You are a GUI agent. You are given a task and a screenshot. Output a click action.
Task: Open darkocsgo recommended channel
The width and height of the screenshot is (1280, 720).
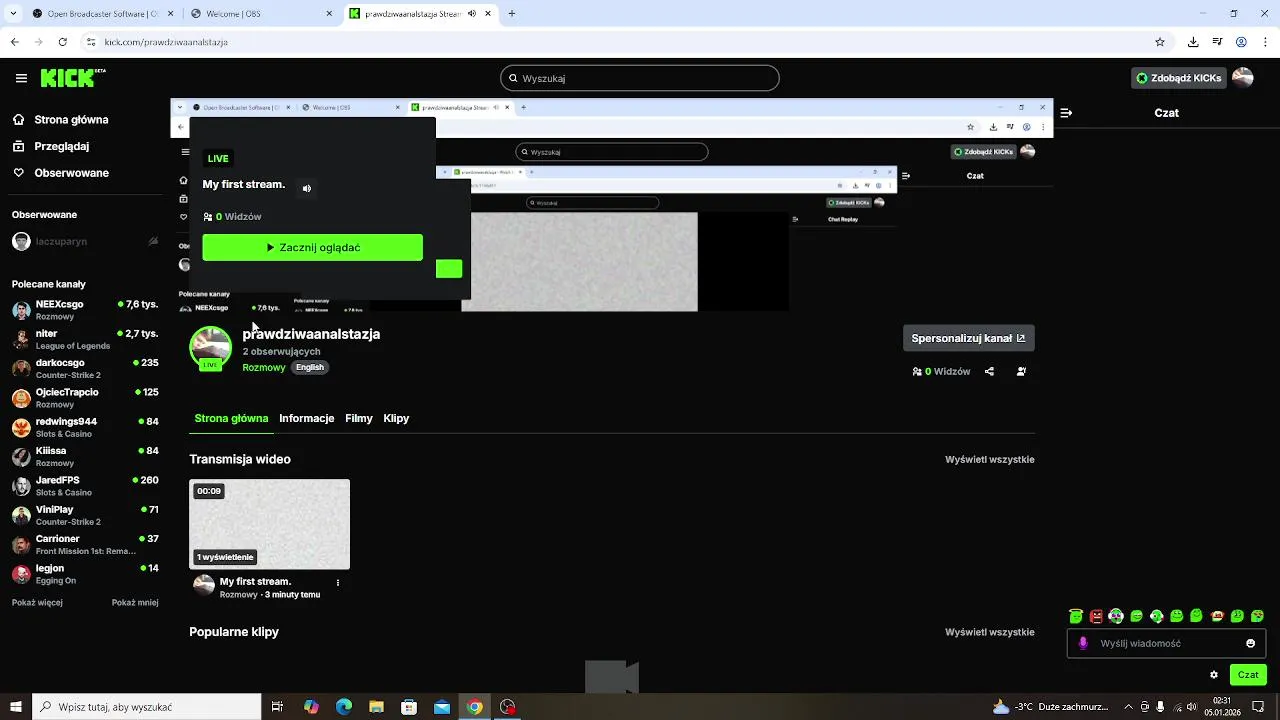pyautogui.click(x=85, y=368)
